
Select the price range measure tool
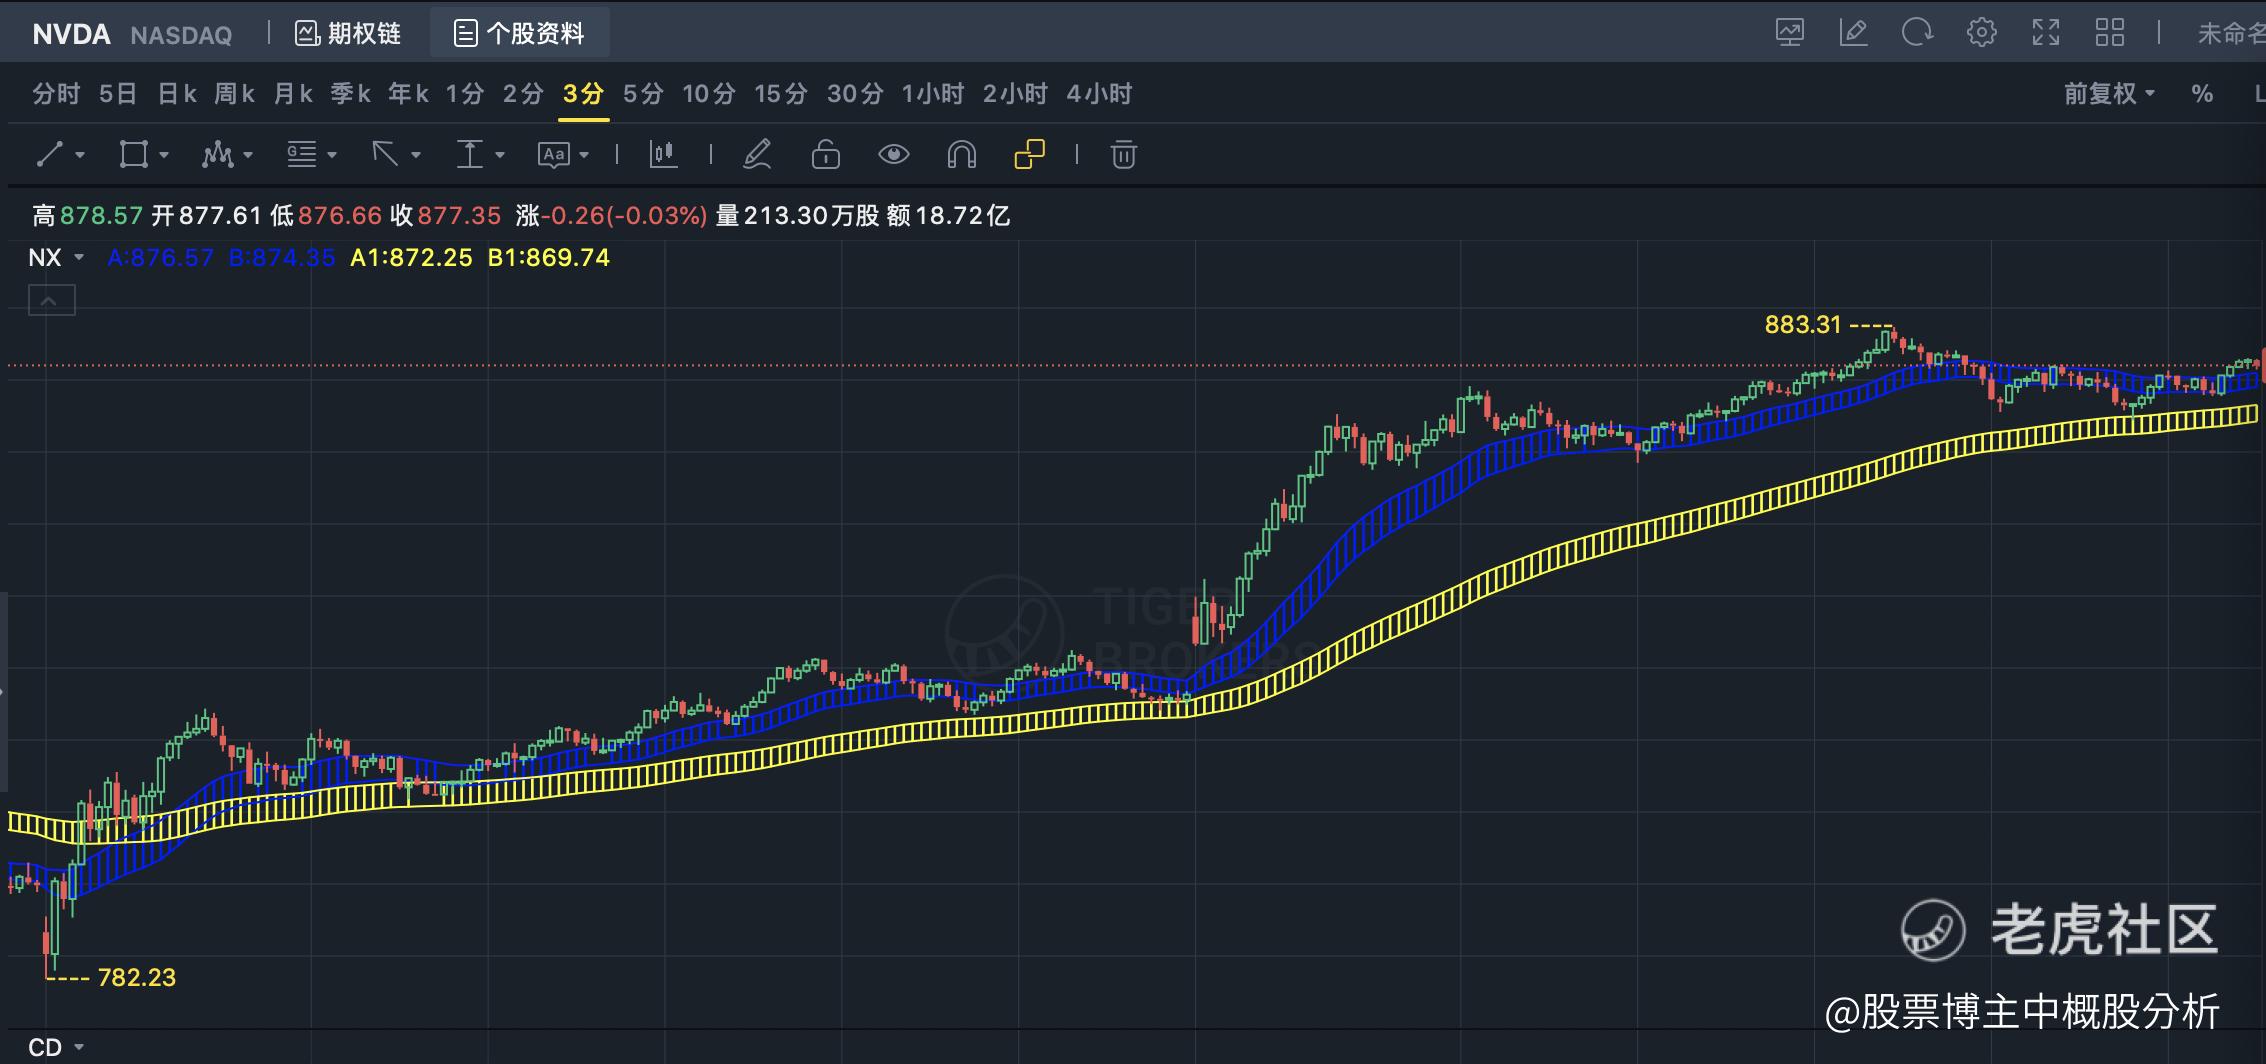click(x=469, y=154)
